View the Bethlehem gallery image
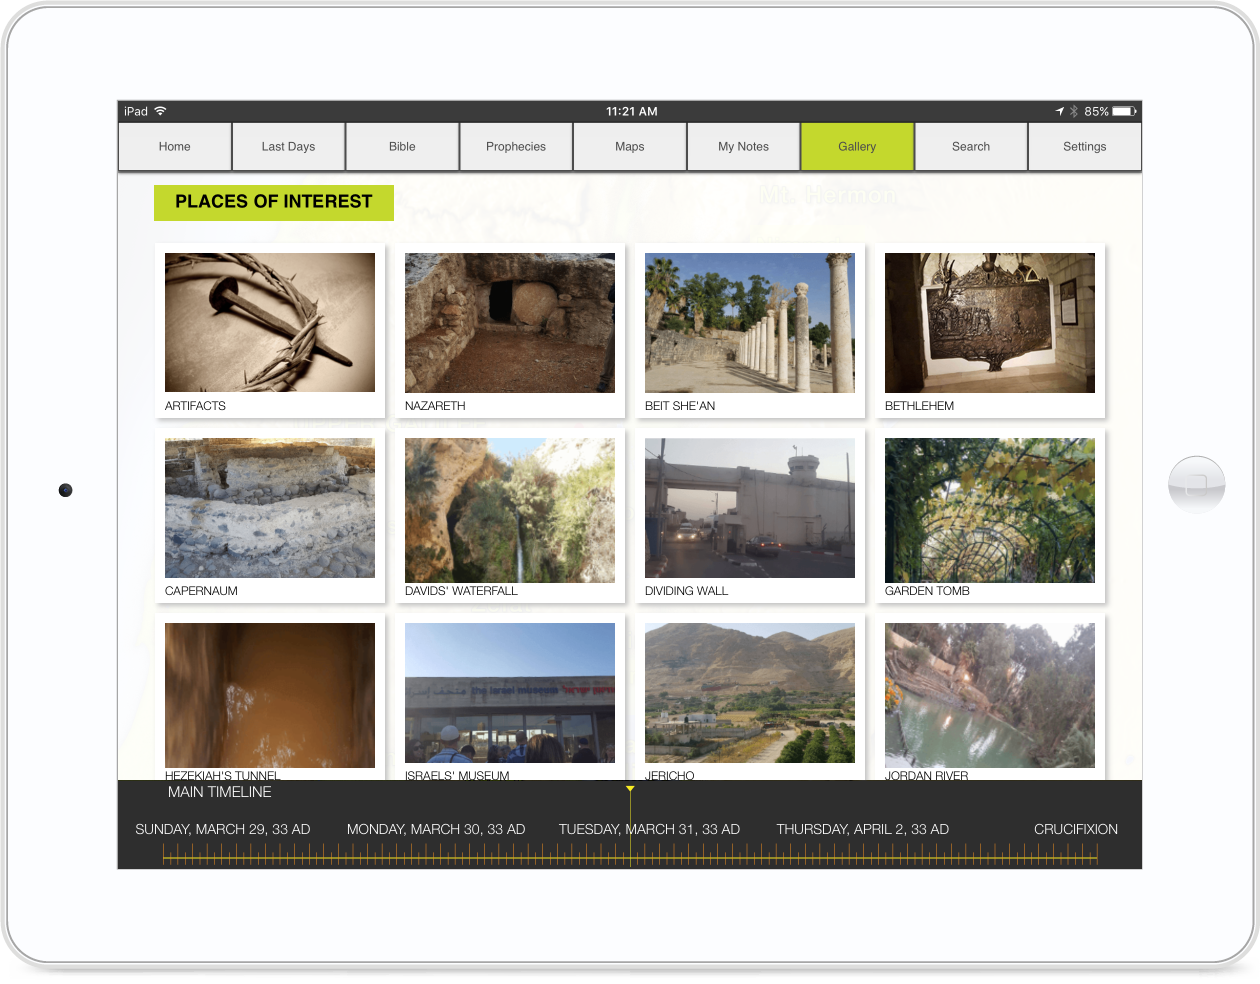This screenshot has width=1260, height=984. [990, 322]
